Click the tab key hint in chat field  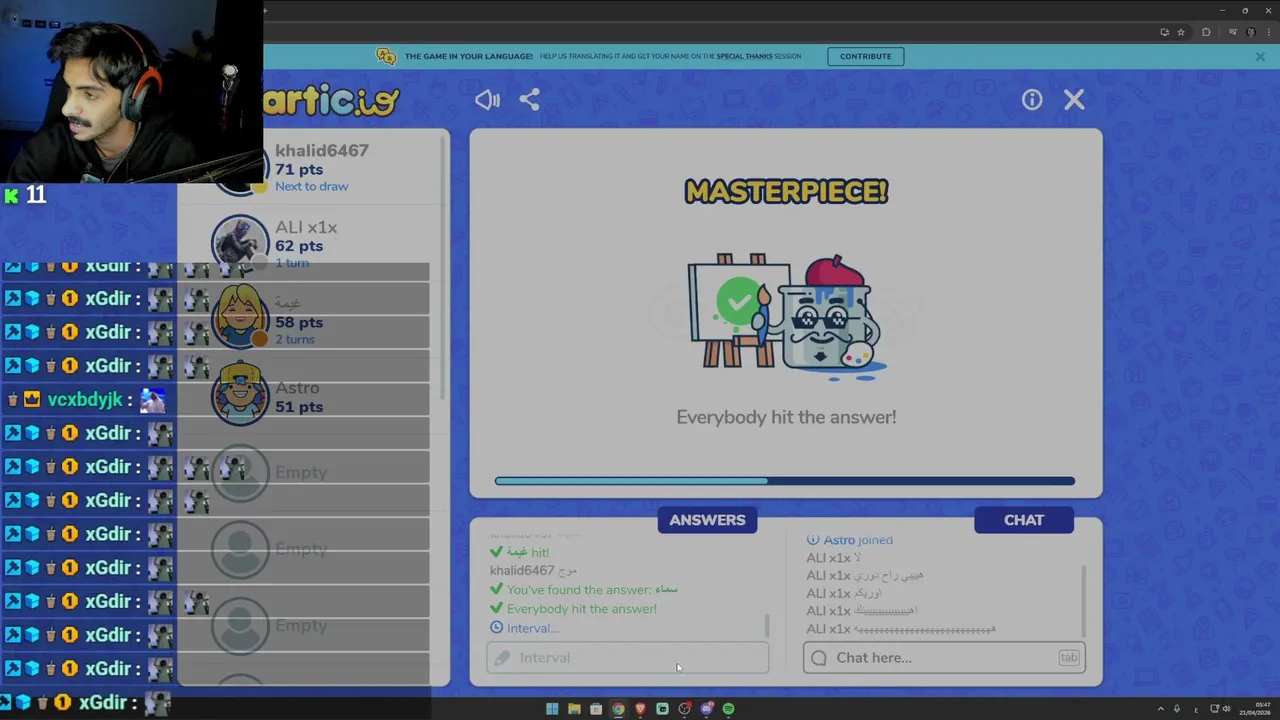(1069, 657)
